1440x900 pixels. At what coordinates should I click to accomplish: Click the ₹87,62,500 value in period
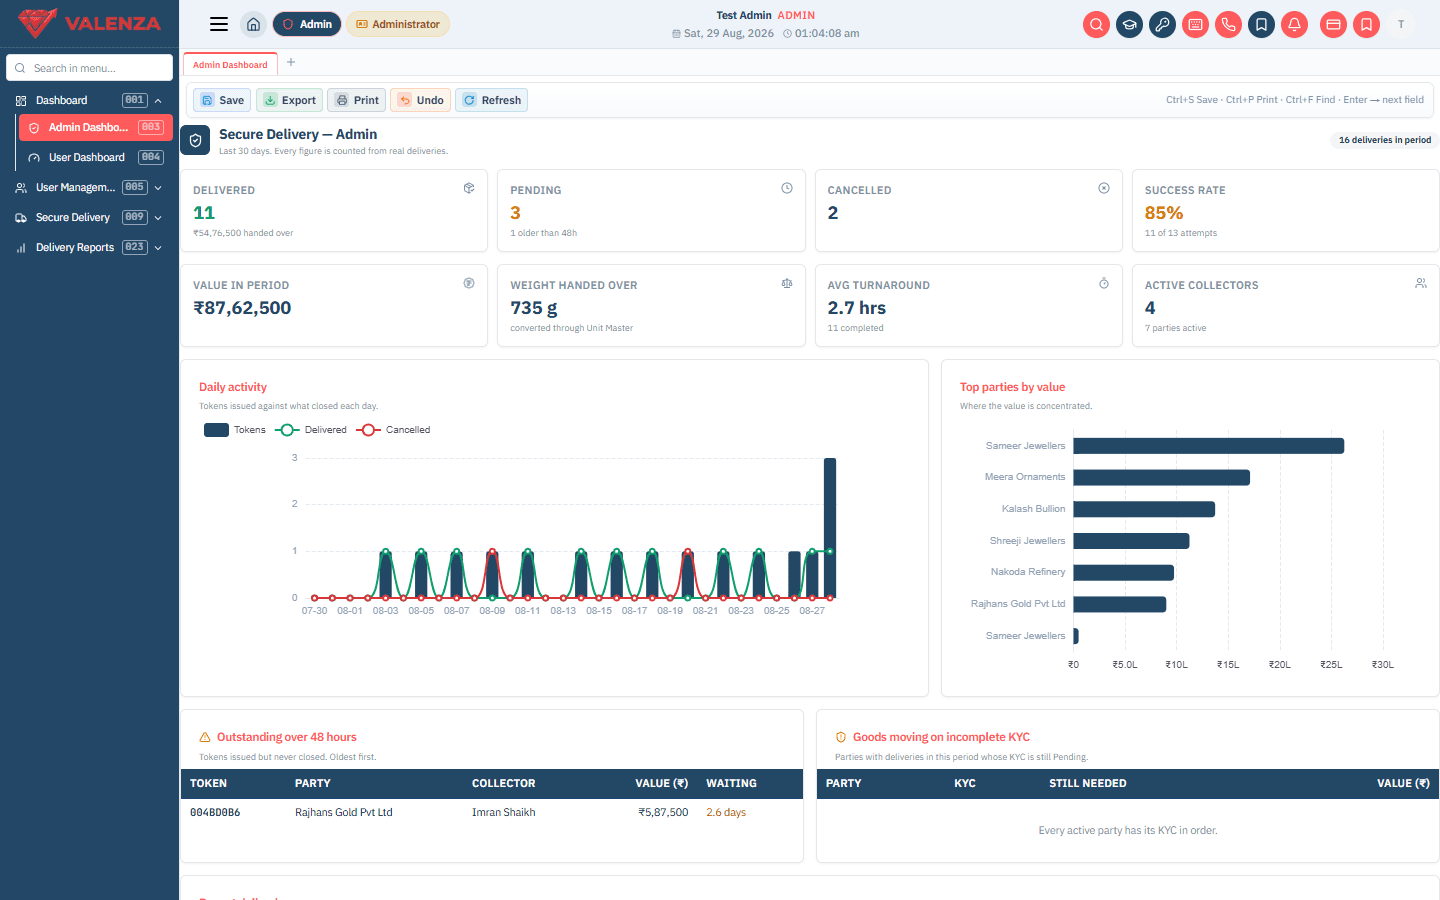coord(242,308)
